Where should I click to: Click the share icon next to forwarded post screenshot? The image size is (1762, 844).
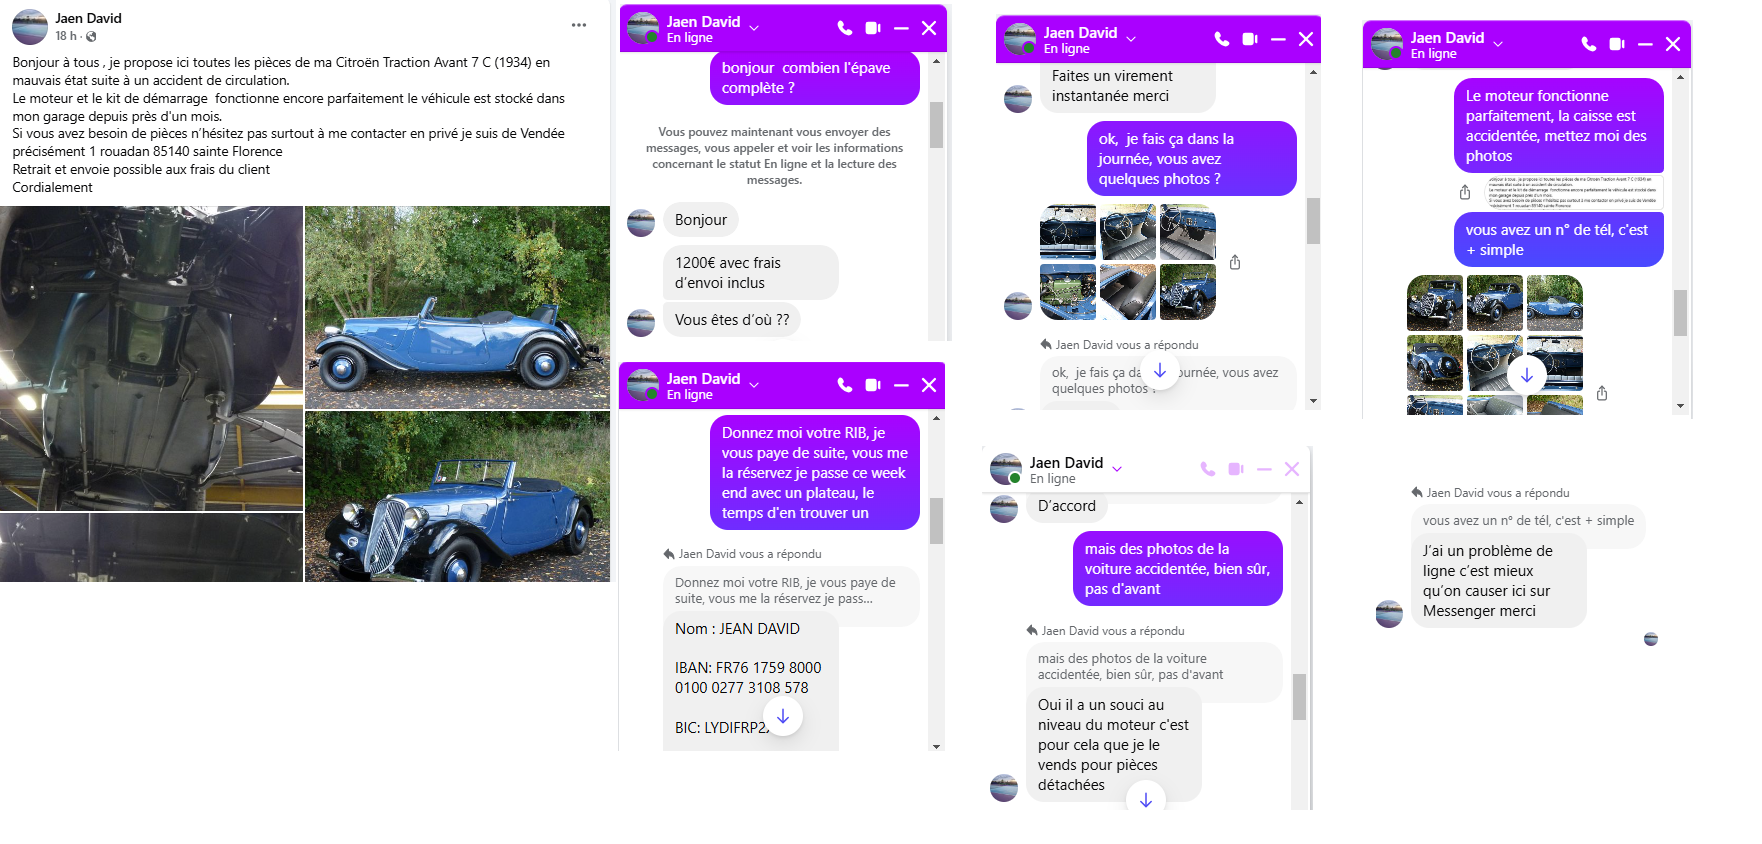pyautogui.click(x=1465, y=192)
